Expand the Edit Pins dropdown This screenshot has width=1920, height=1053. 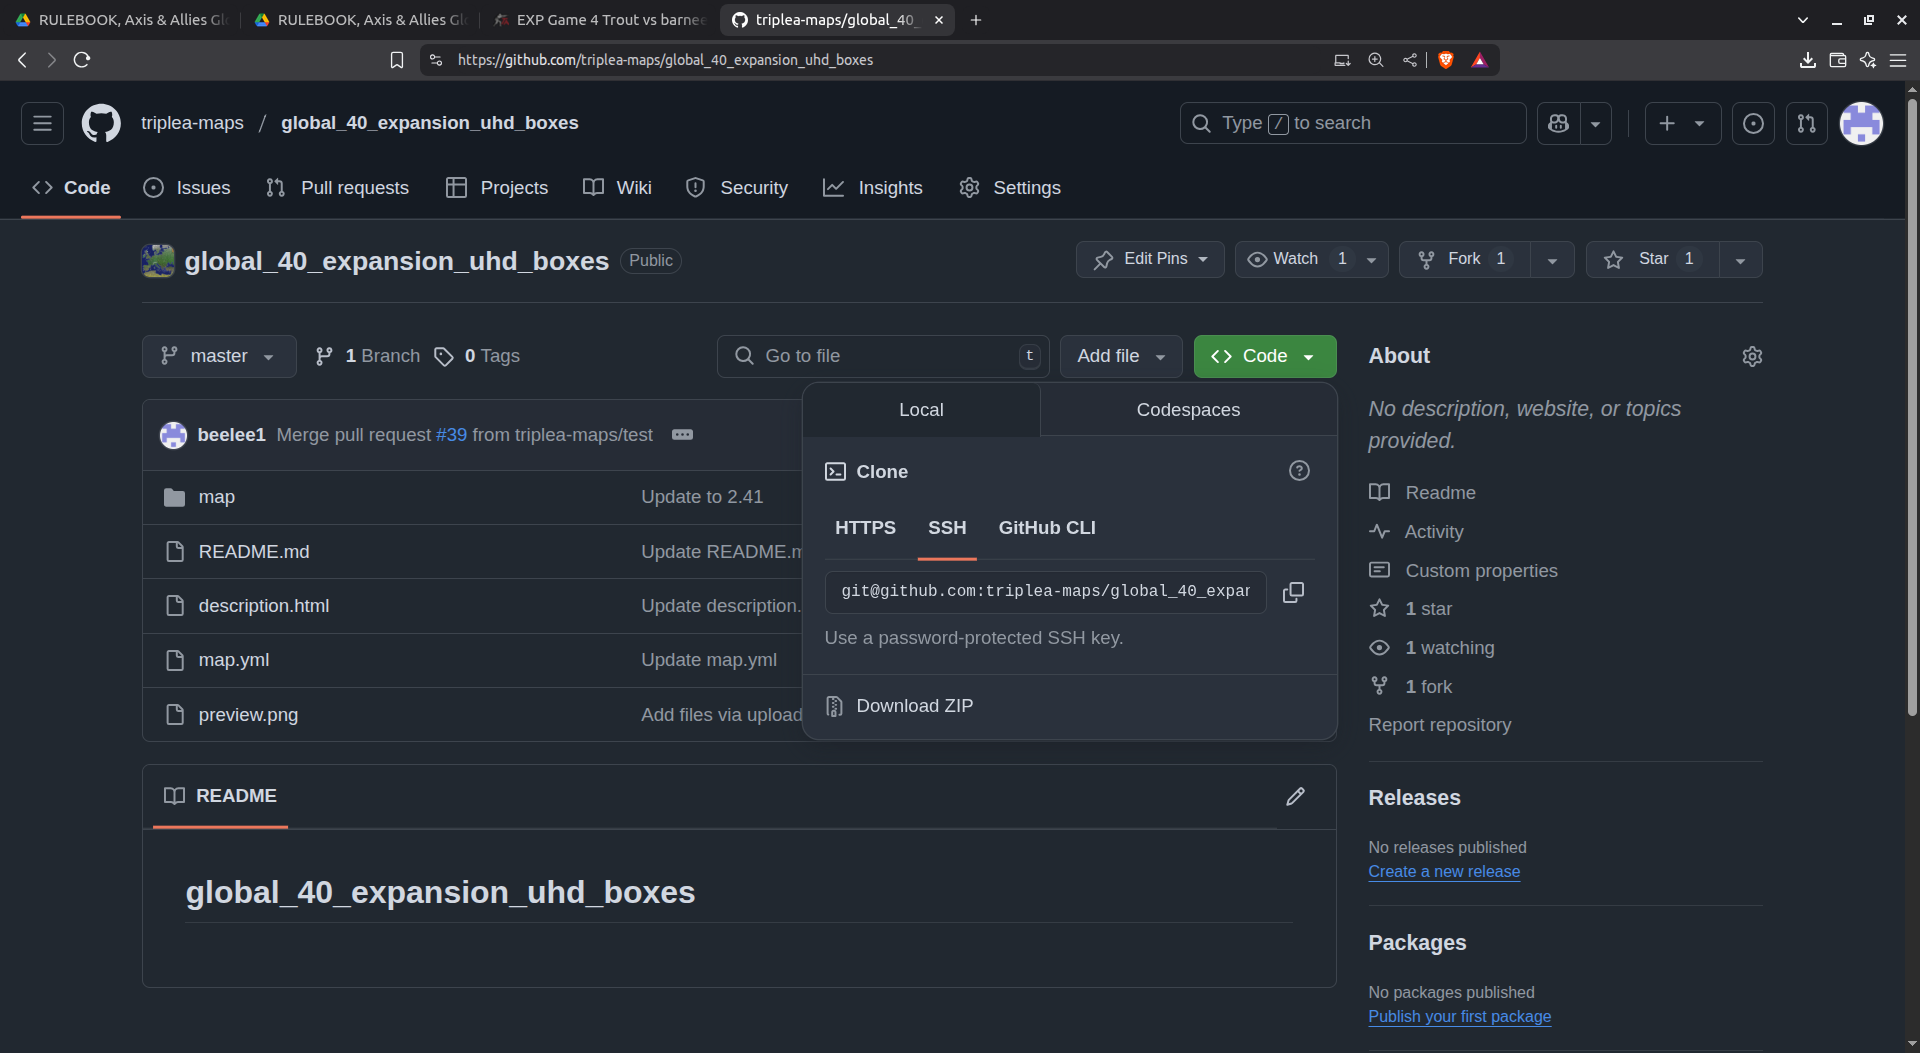point(1150,259)
